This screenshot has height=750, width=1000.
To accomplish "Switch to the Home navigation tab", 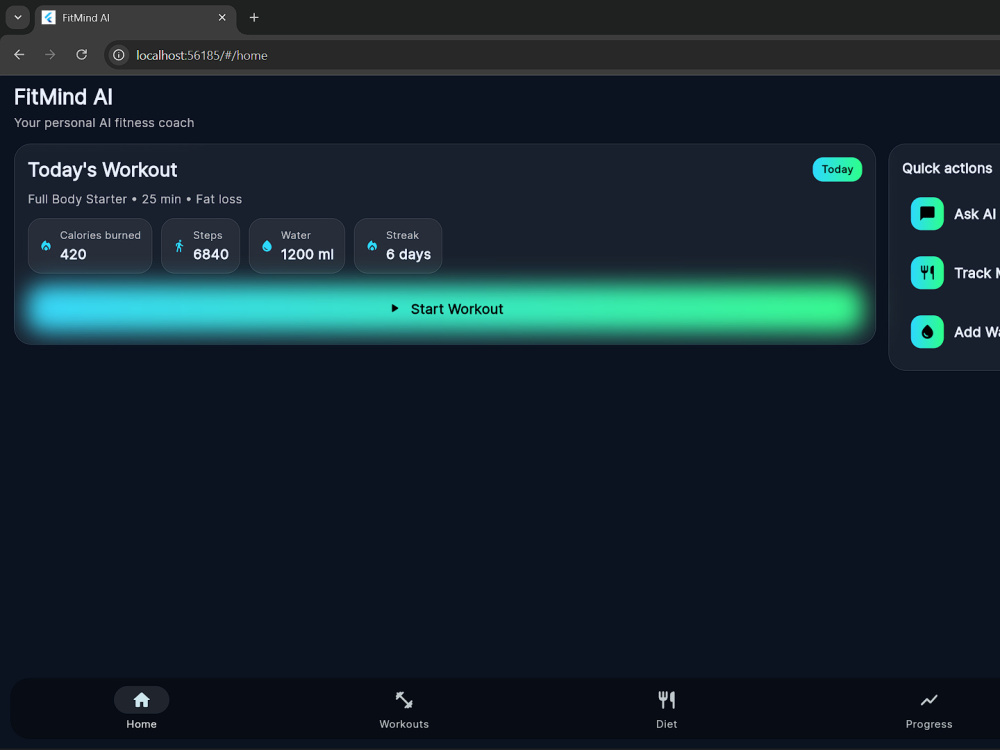I will [142, 708].
